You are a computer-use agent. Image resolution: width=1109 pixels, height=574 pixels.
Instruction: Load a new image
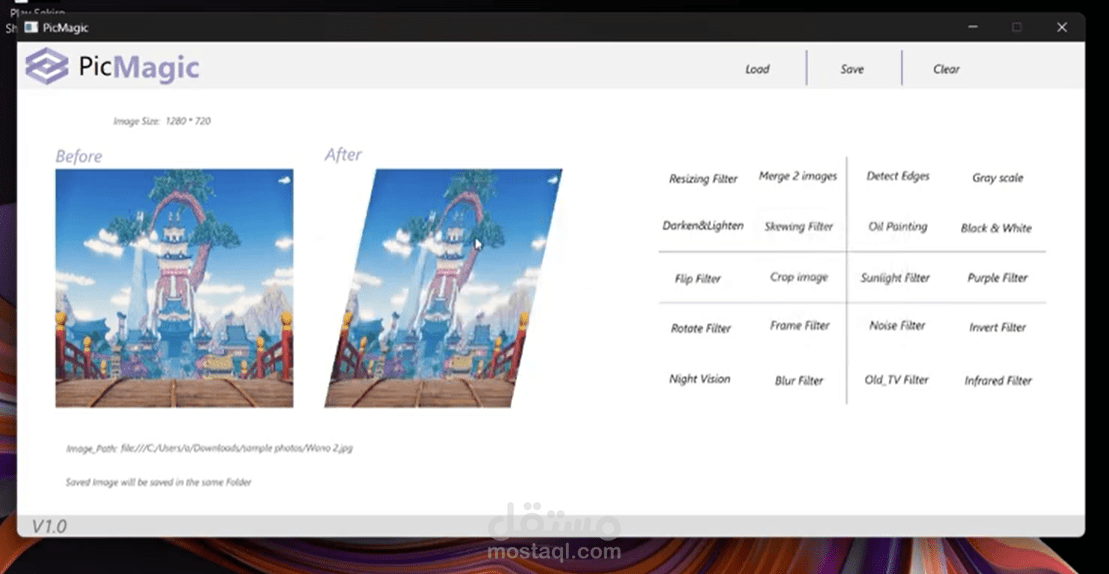757,69
